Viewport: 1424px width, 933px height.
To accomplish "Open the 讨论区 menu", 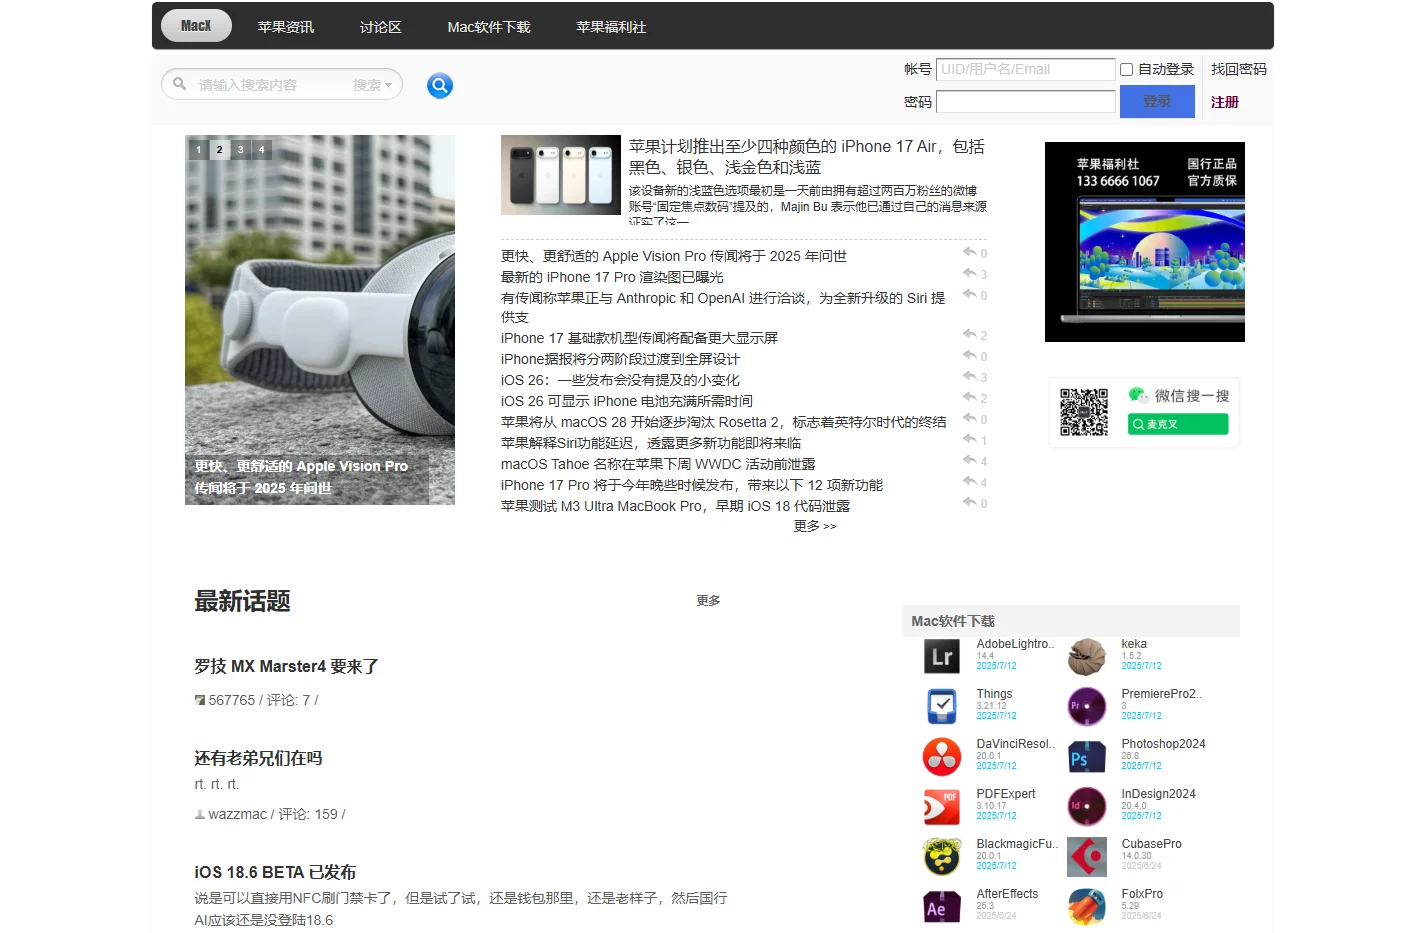I will (x=381, y=27).
